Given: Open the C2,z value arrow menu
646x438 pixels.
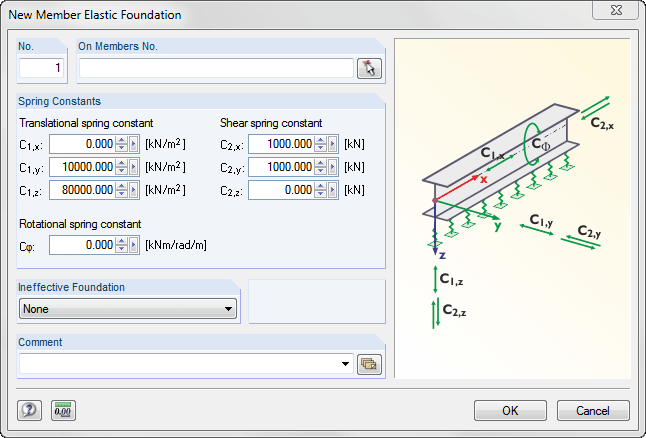Looking at the screenshot, I should 335,190.
